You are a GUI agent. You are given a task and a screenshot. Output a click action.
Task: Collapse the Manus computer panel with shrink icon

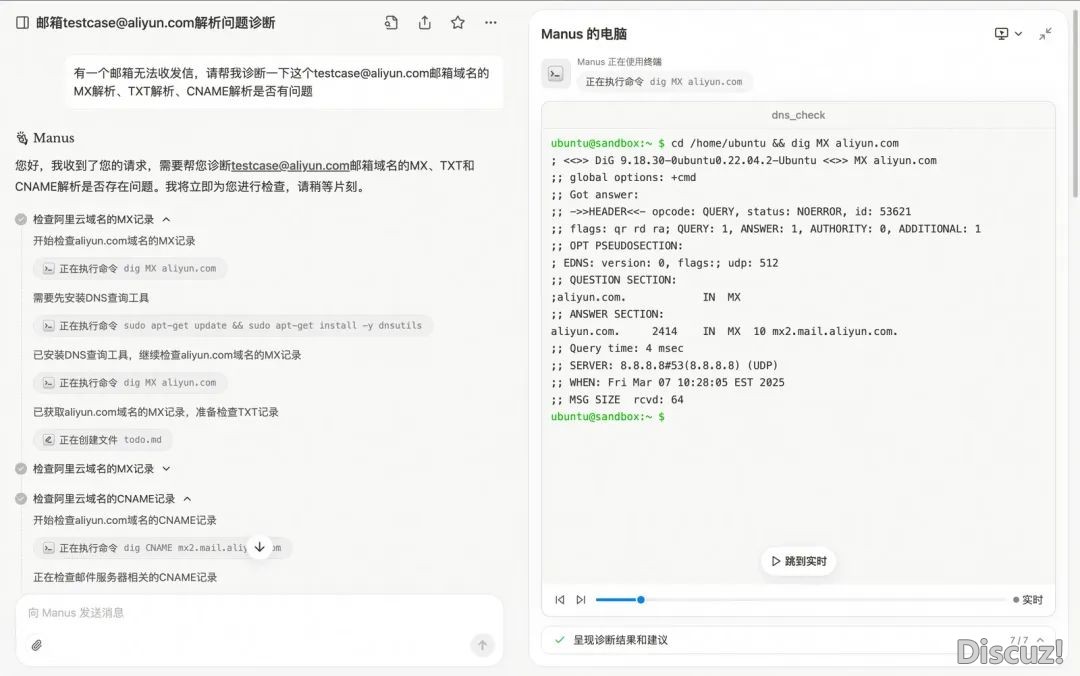pos(1045,34)
